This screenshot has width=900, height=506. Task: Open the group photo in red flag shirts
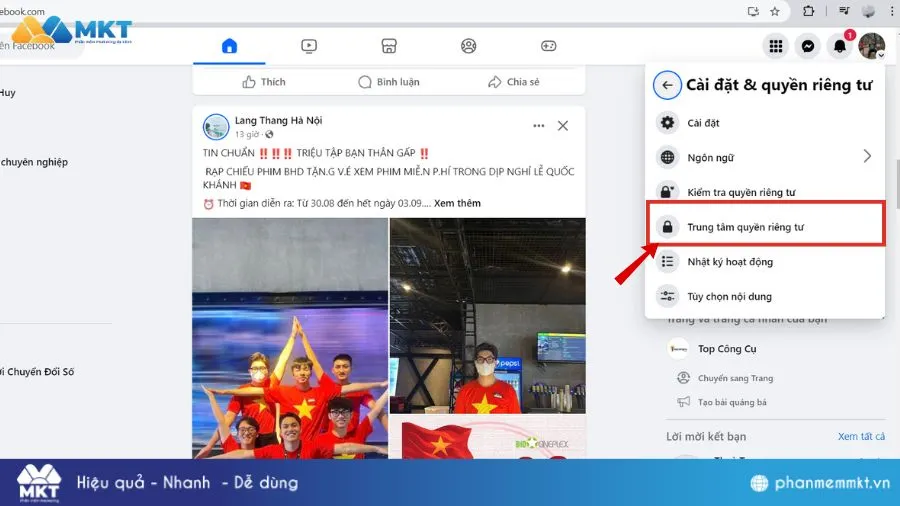(290, 338)
